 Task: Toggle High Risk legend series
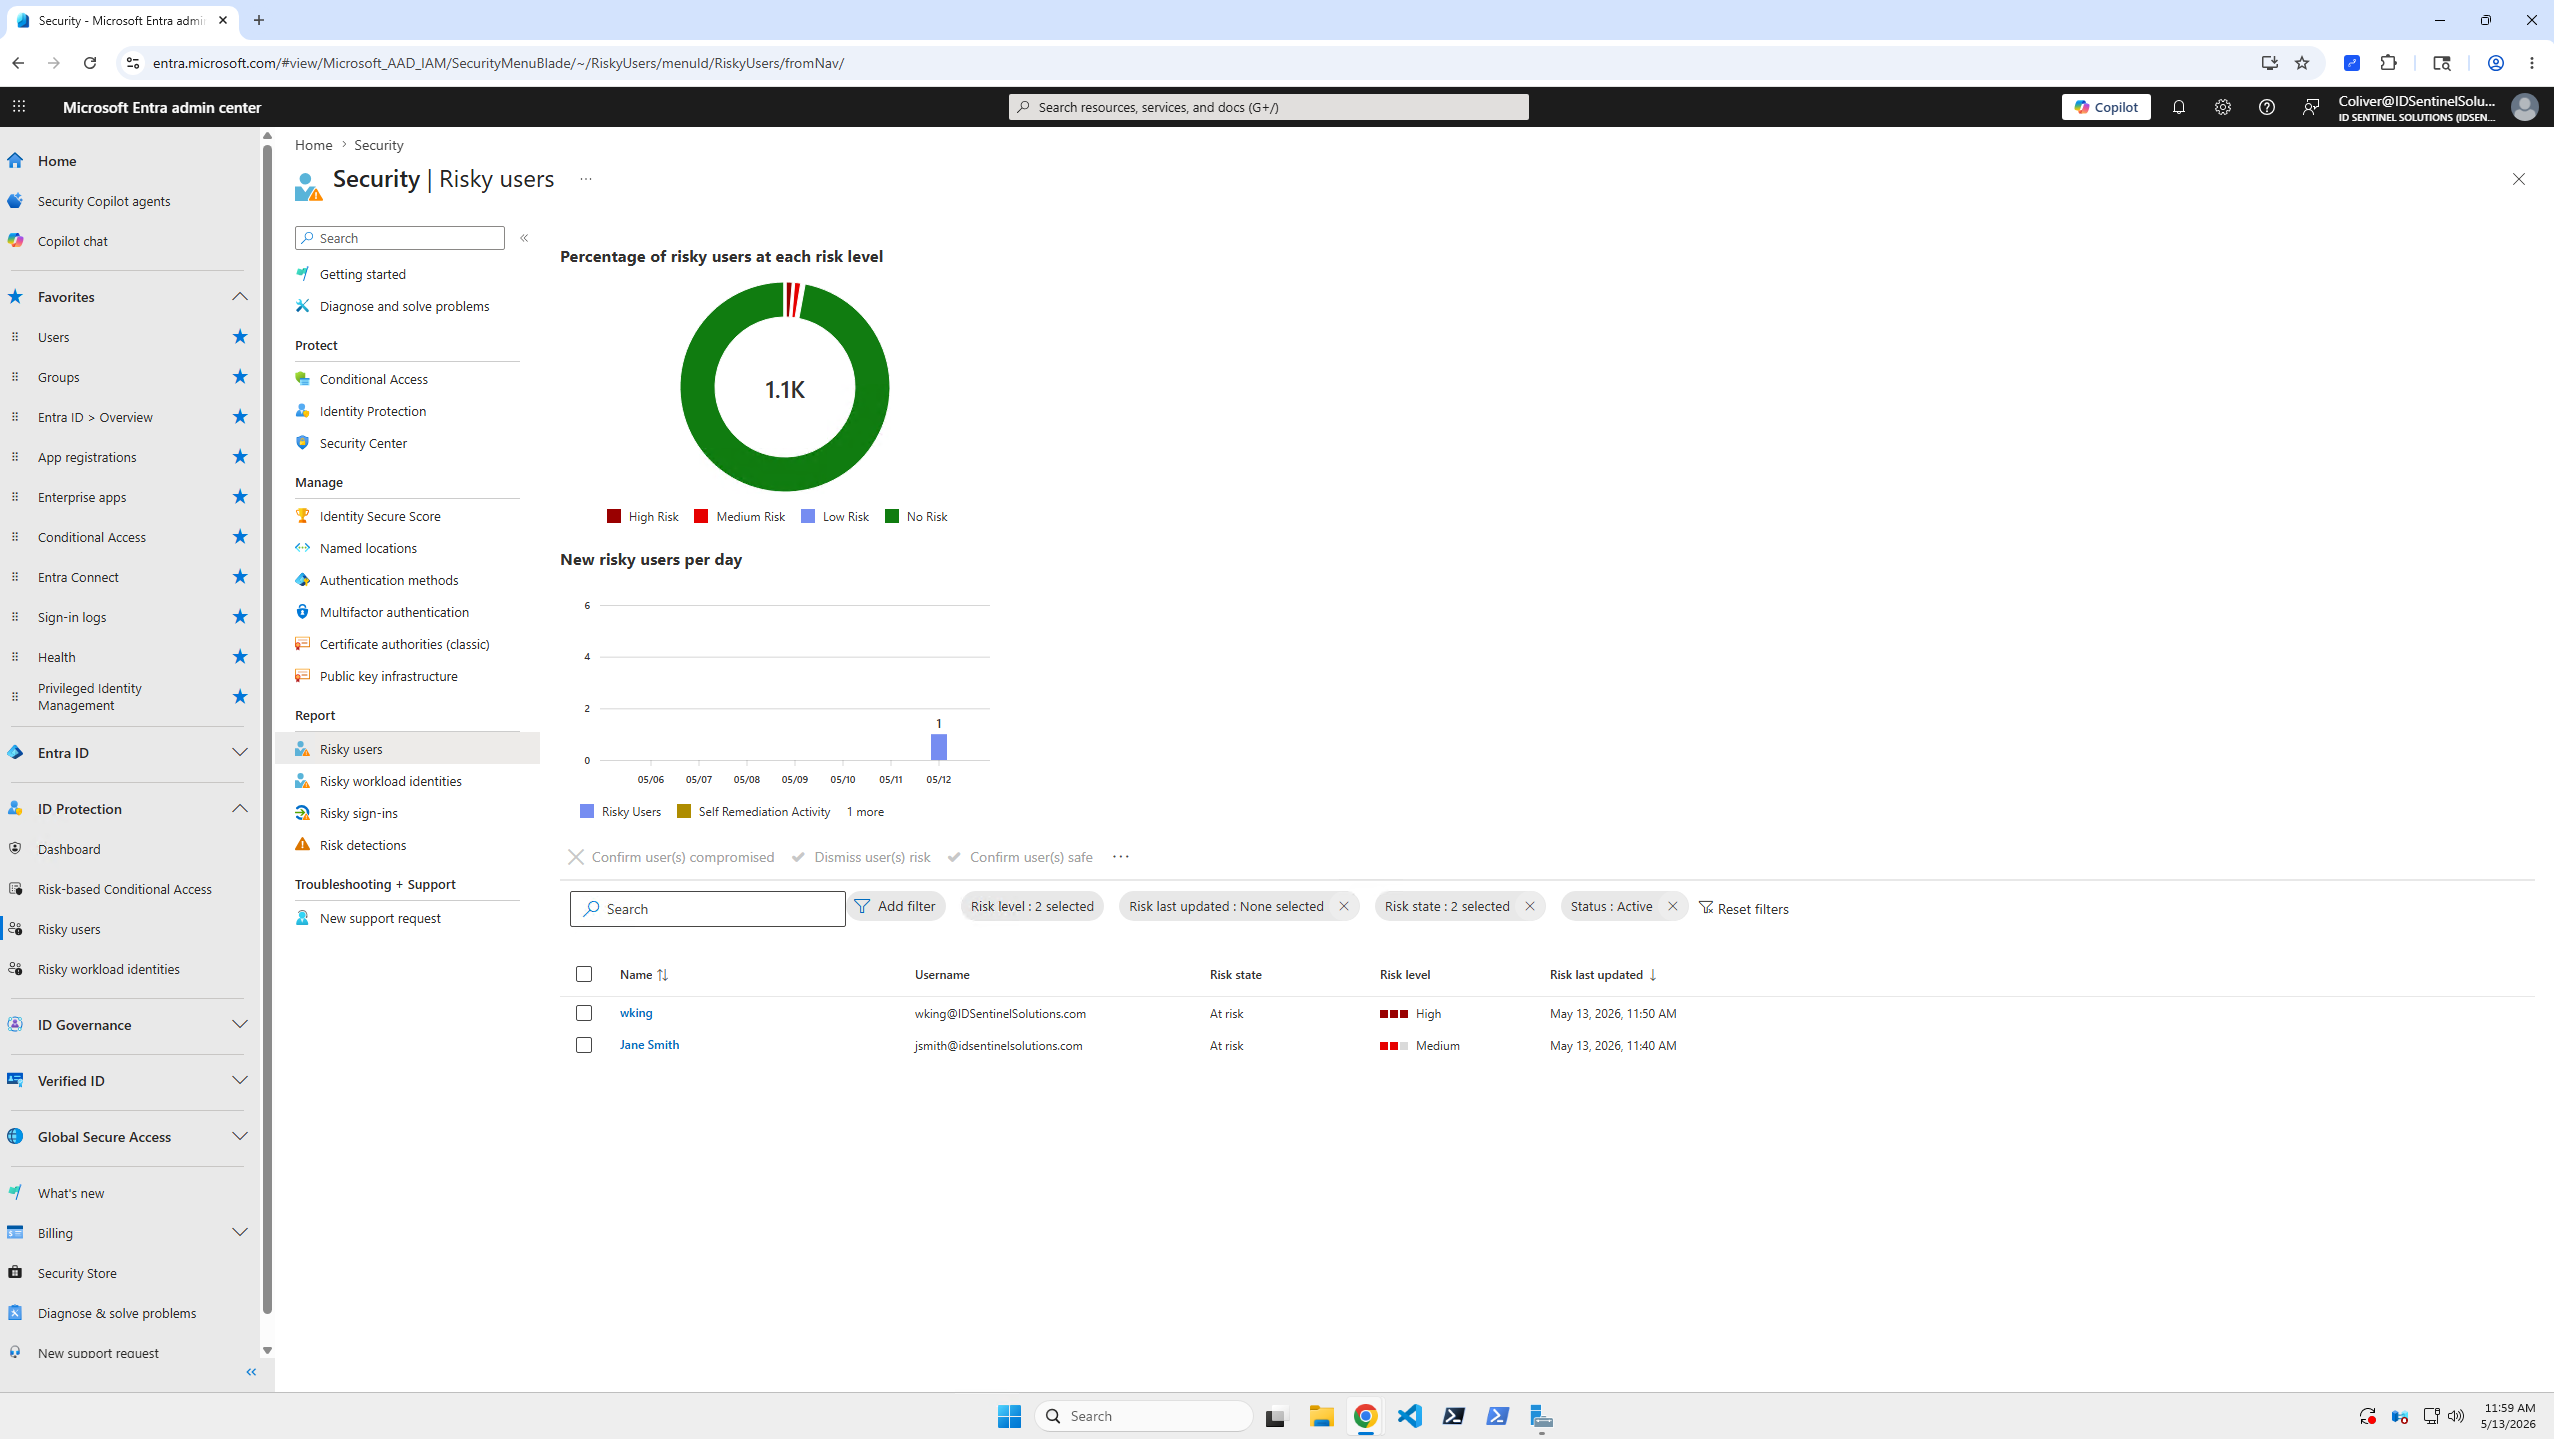pyautogui.click(x=643, y=517)
